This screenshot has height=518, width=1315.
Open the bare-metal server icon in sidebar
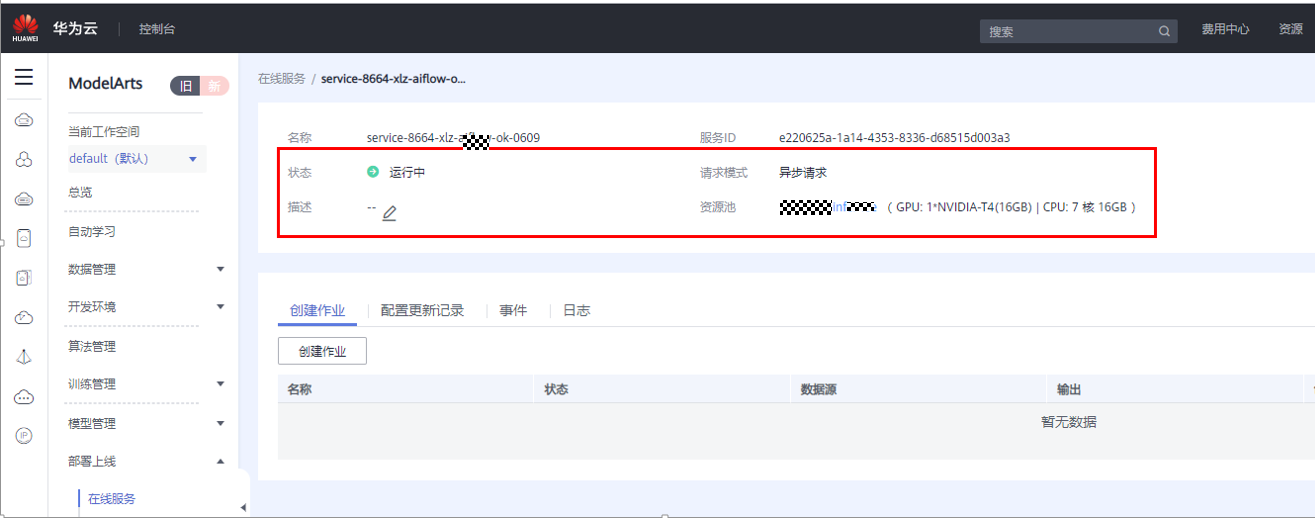24,238
